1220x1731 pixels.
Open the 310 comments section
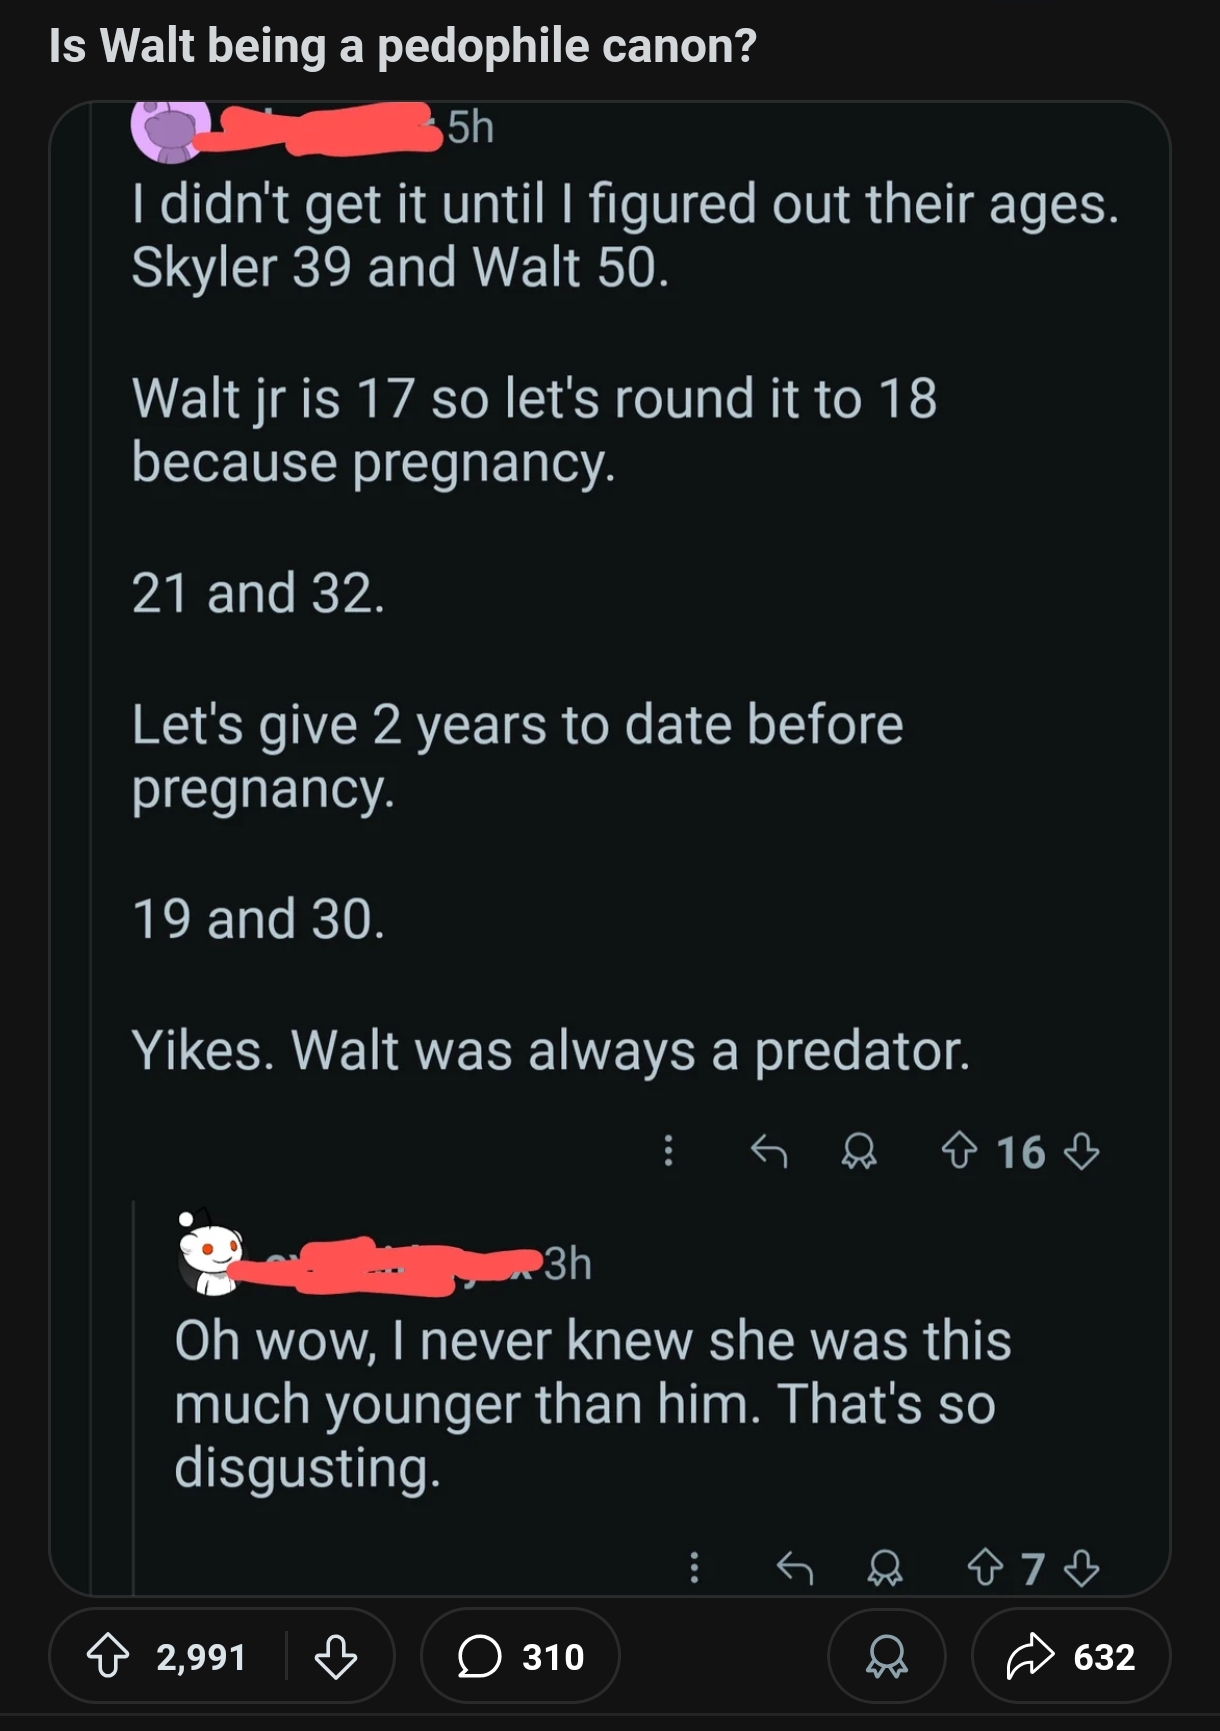(x=521, y=1656)
